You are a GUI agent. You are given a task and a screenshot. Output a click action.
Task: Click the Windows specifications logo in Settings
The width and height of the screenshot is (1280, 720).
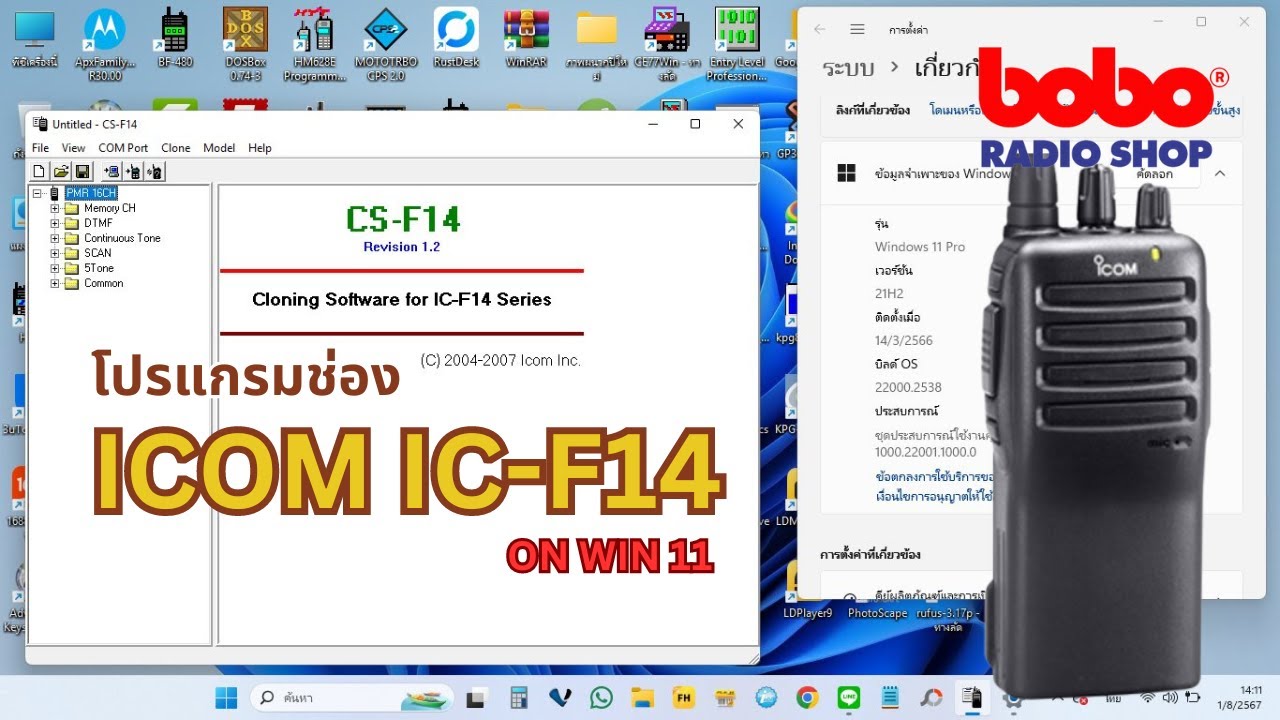[x=846, y=173]
